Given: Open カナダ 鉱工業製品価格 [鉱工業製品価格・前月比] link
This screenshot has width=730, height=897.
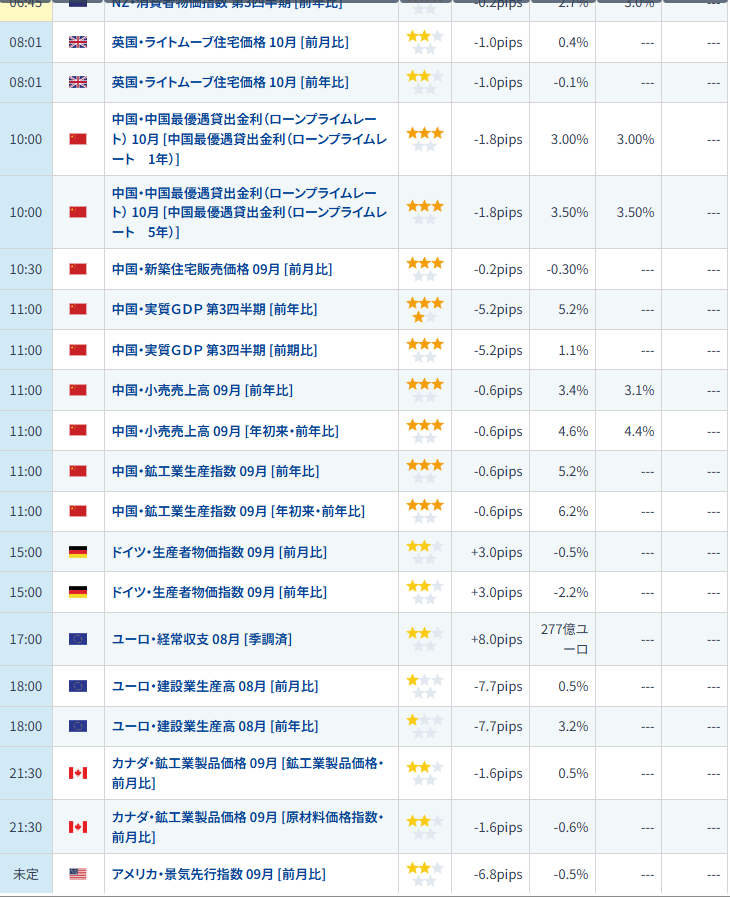Looking at the screenshot, I should [x=247, y=773].
